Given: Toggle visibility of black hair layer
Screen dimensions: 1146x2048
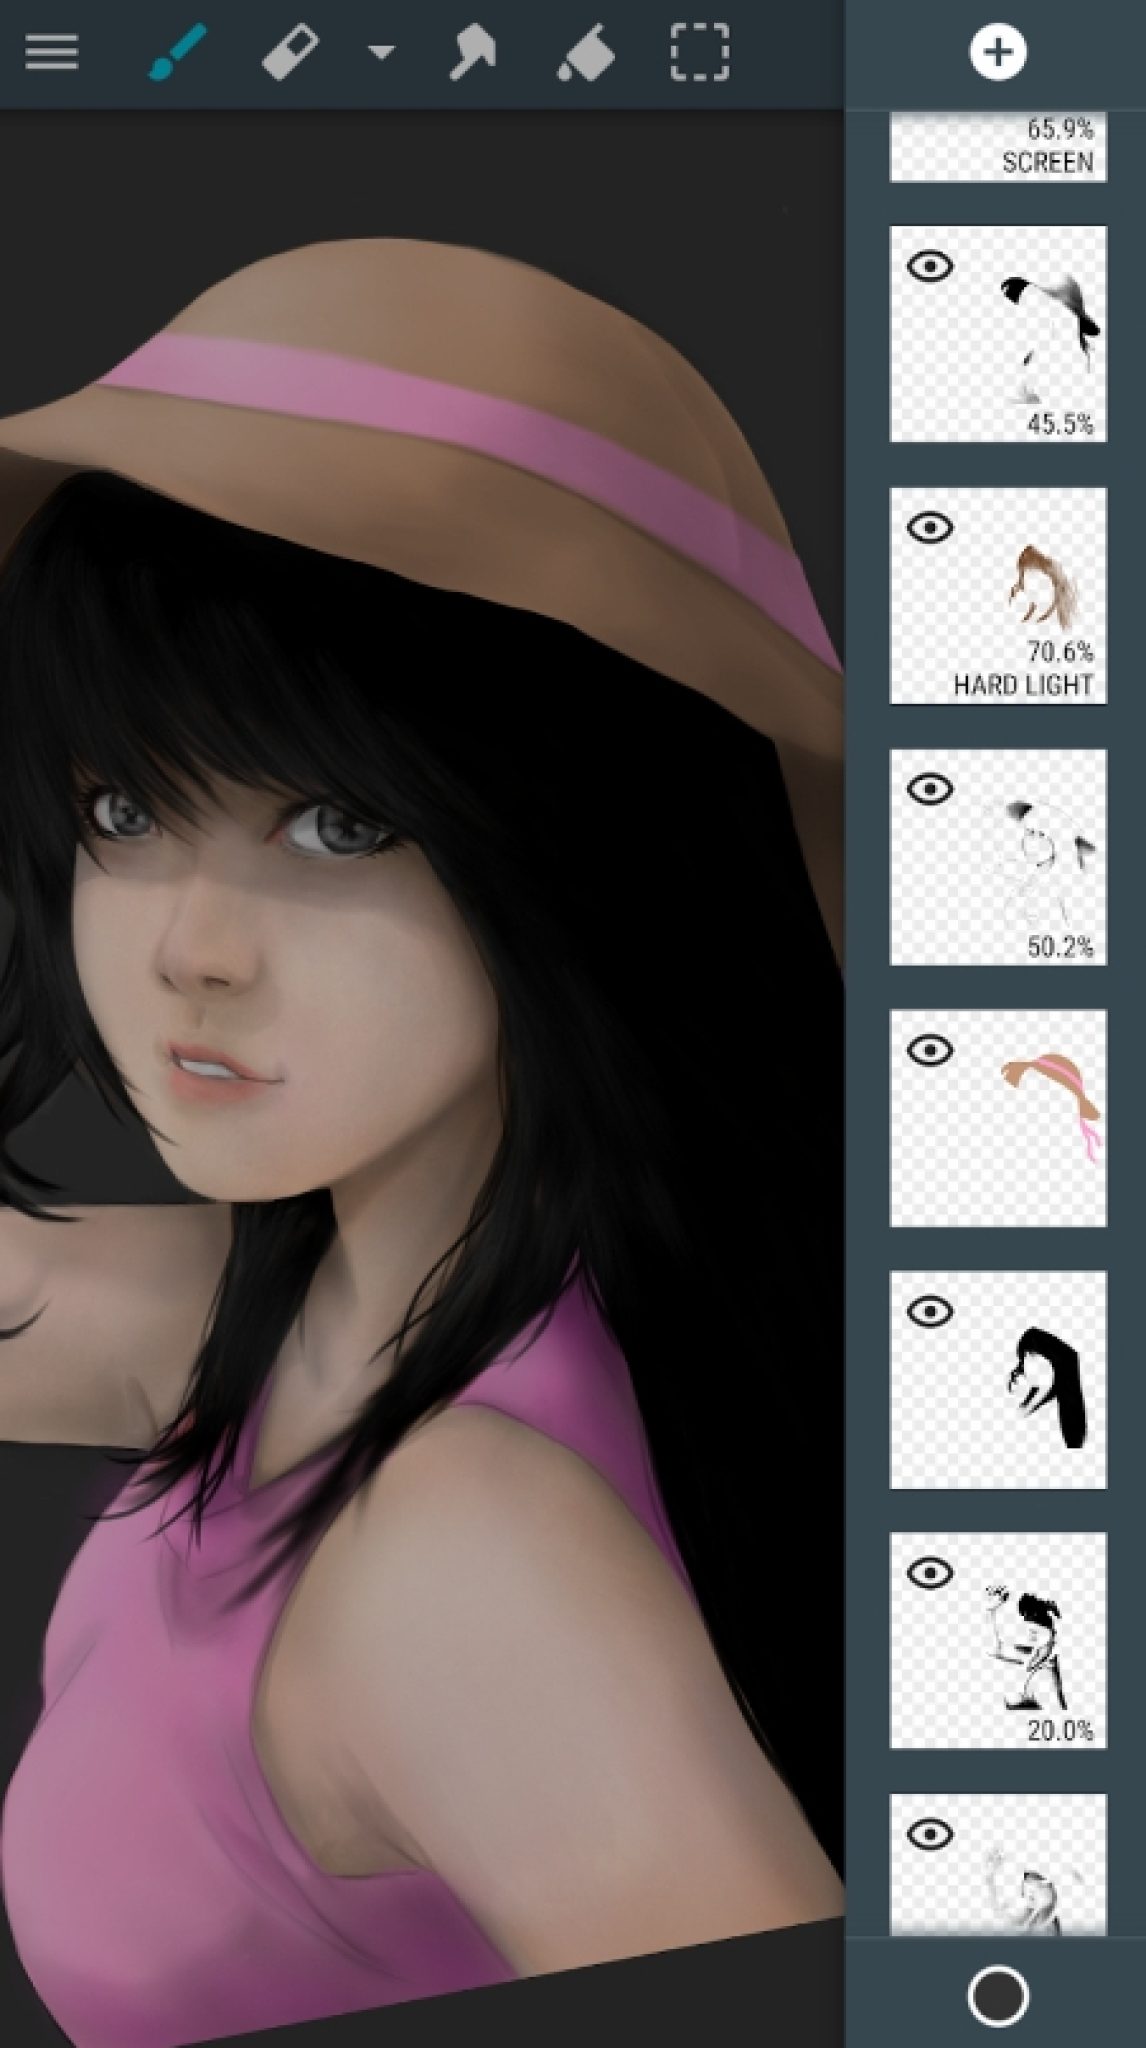Looking at the screenshot, I should tap(930, 1311).
